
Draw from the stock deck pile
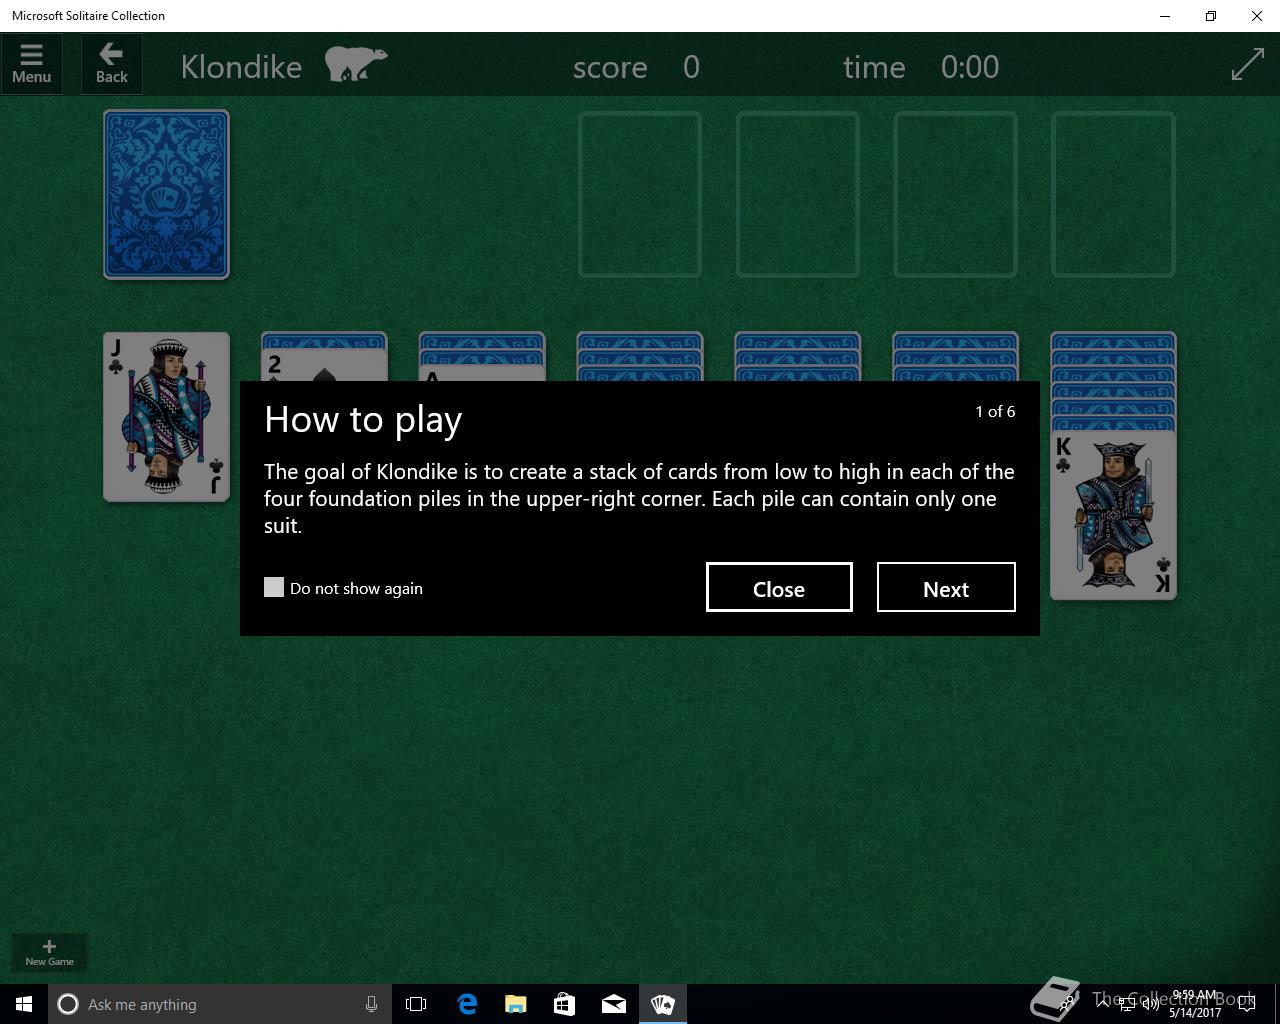pos(166,194)
